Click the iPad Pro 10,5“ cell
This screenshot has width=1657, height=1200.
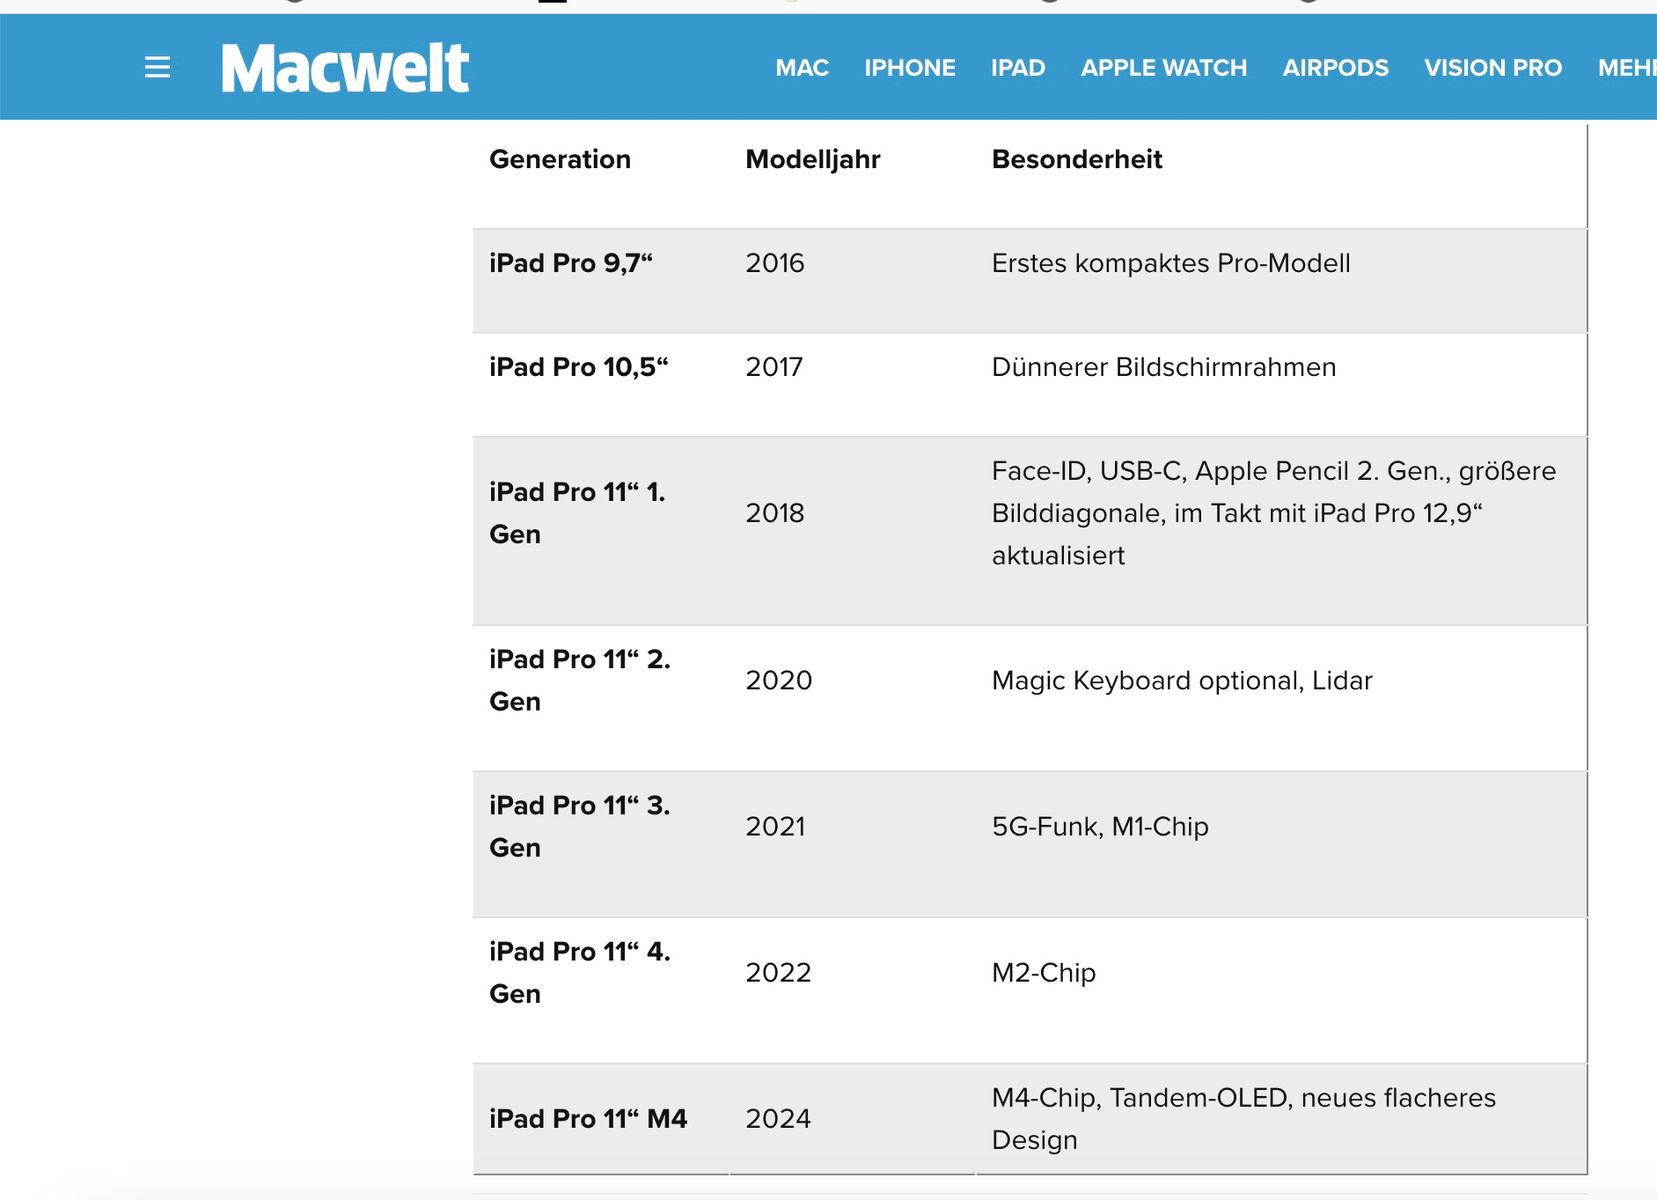click(x=579, y=367)
